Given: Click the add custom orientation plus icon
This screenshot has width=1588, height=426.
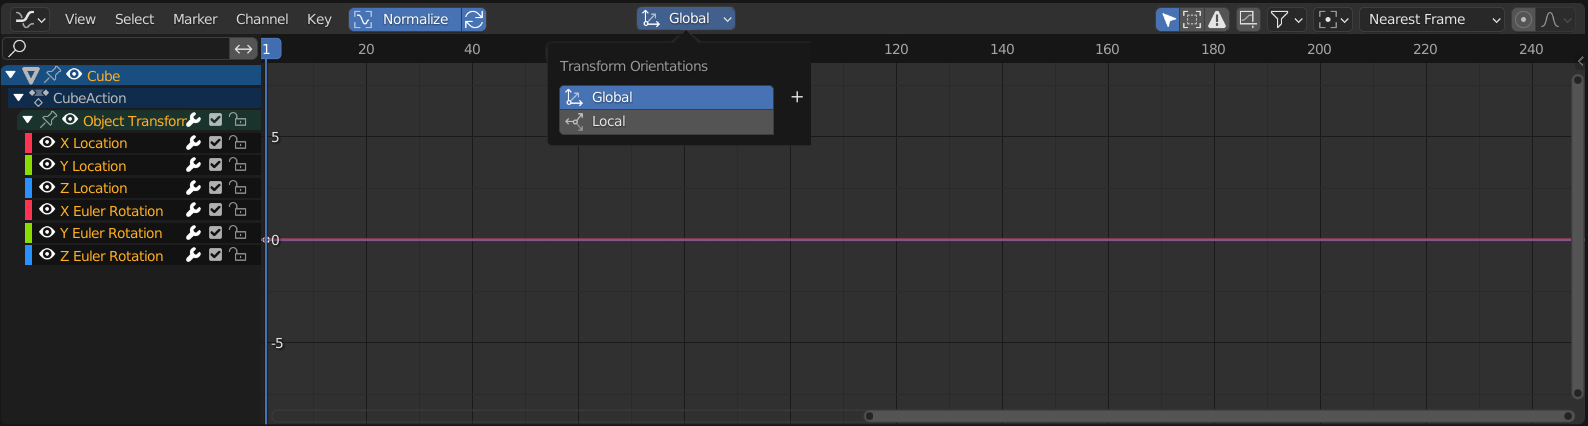Looking at the screenshot, I should point(797,97).
